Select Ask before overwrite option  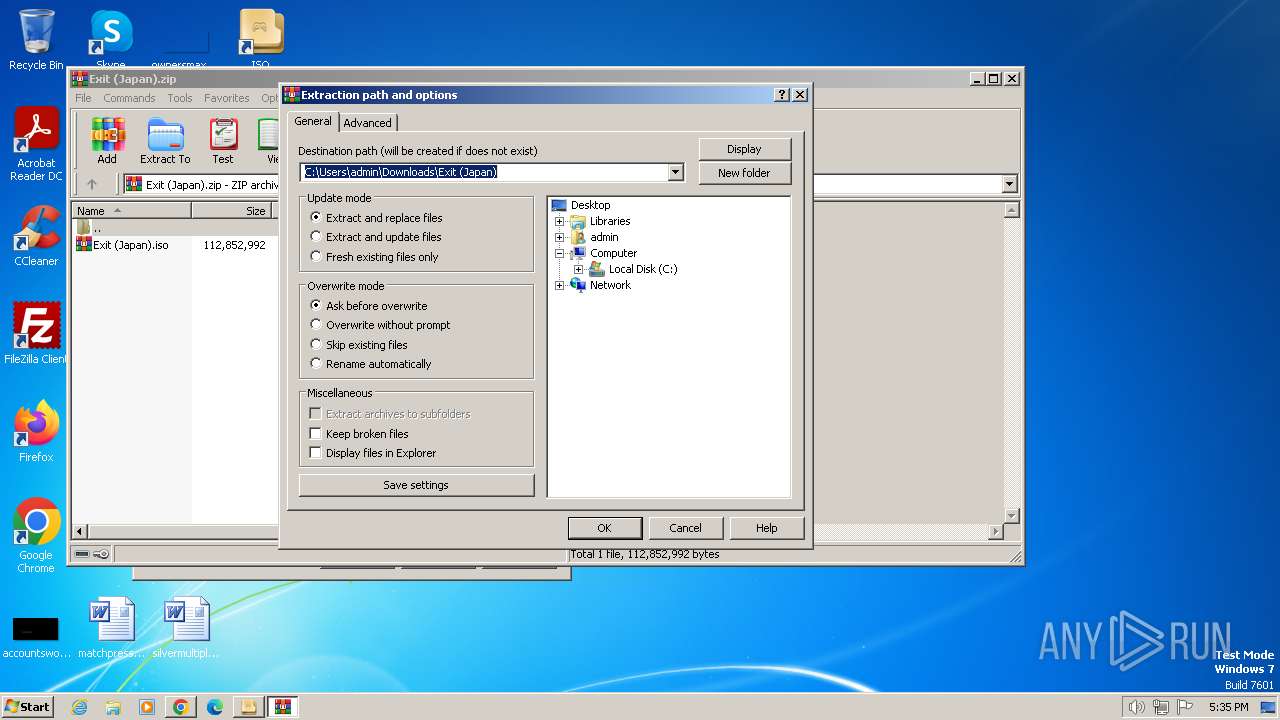(369, 306)
